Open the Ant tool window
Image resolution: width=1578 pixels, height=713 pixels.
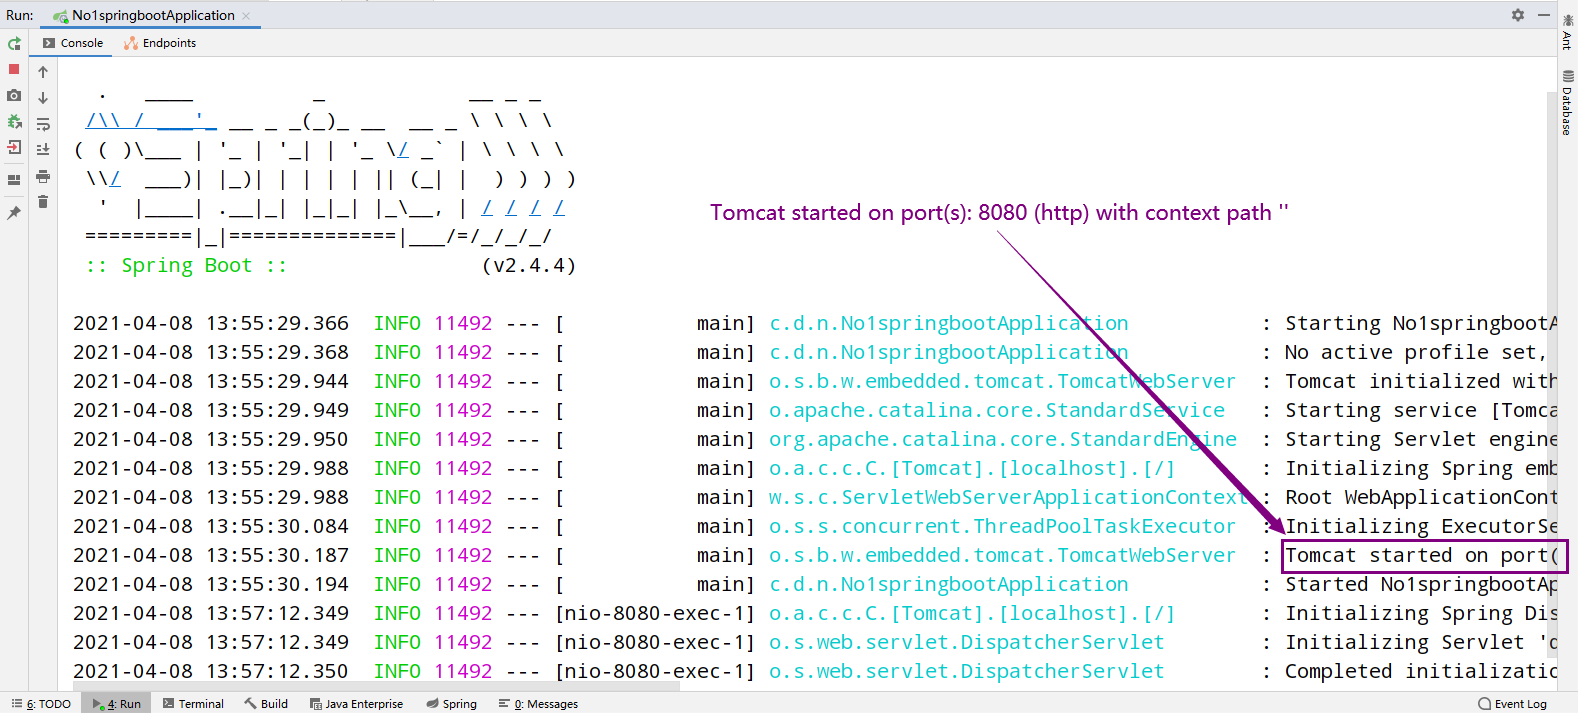pos(1567,32)
